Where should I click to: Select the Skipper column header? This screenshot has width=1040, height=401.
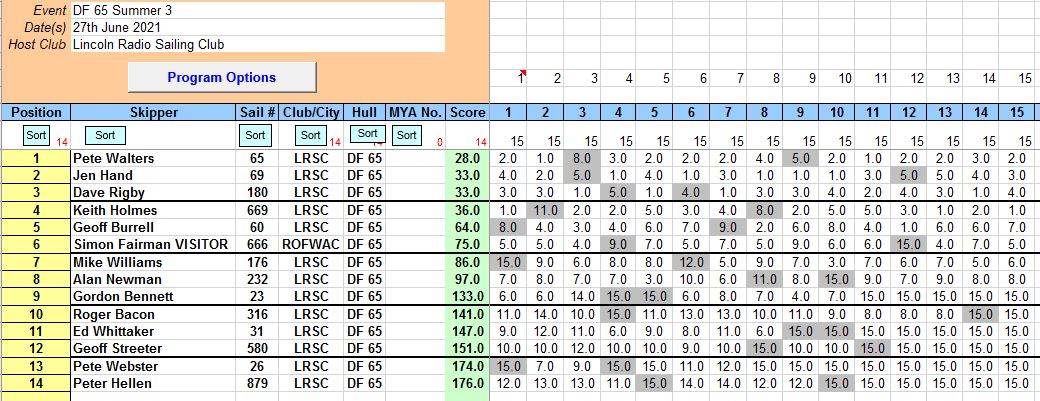point(153,112)
